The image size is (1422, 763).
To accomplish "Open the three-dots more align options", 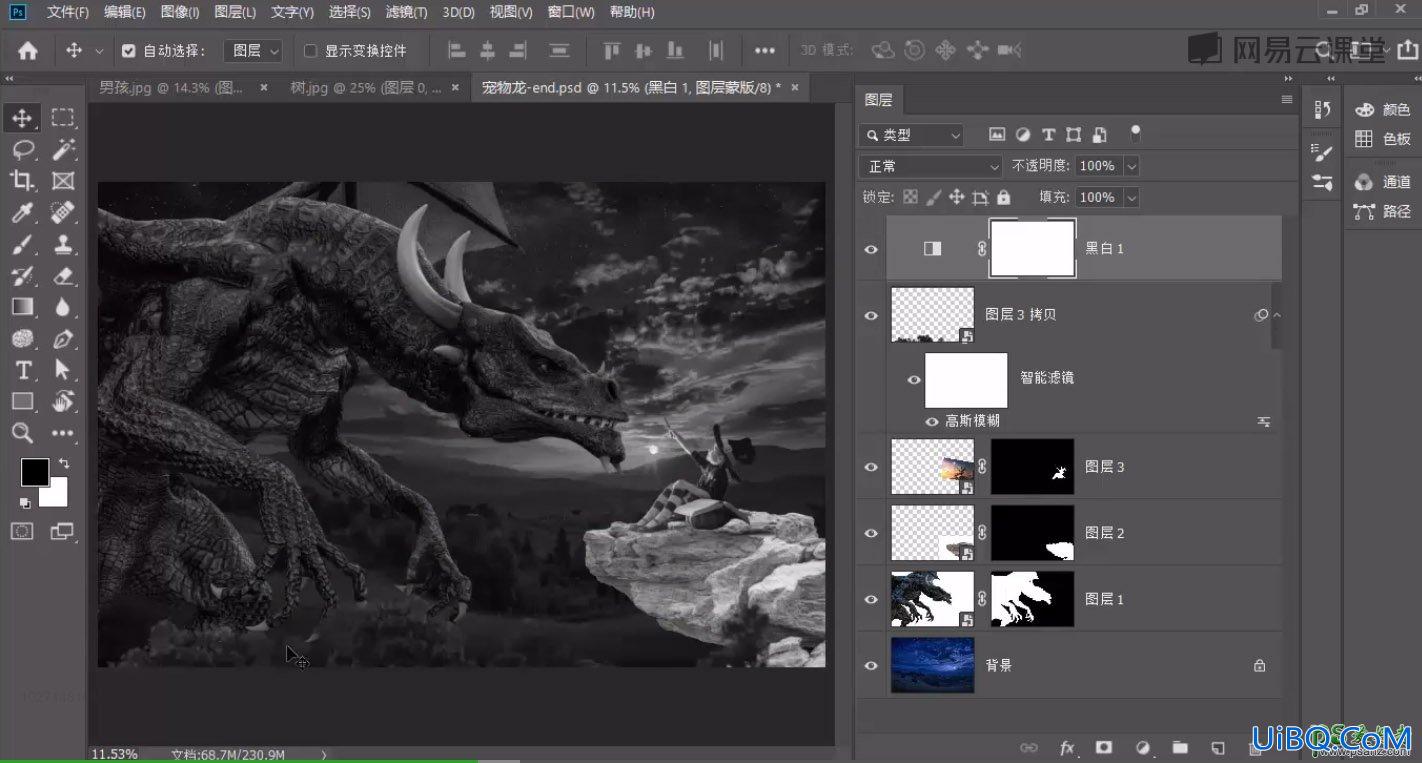I will 765,50.
